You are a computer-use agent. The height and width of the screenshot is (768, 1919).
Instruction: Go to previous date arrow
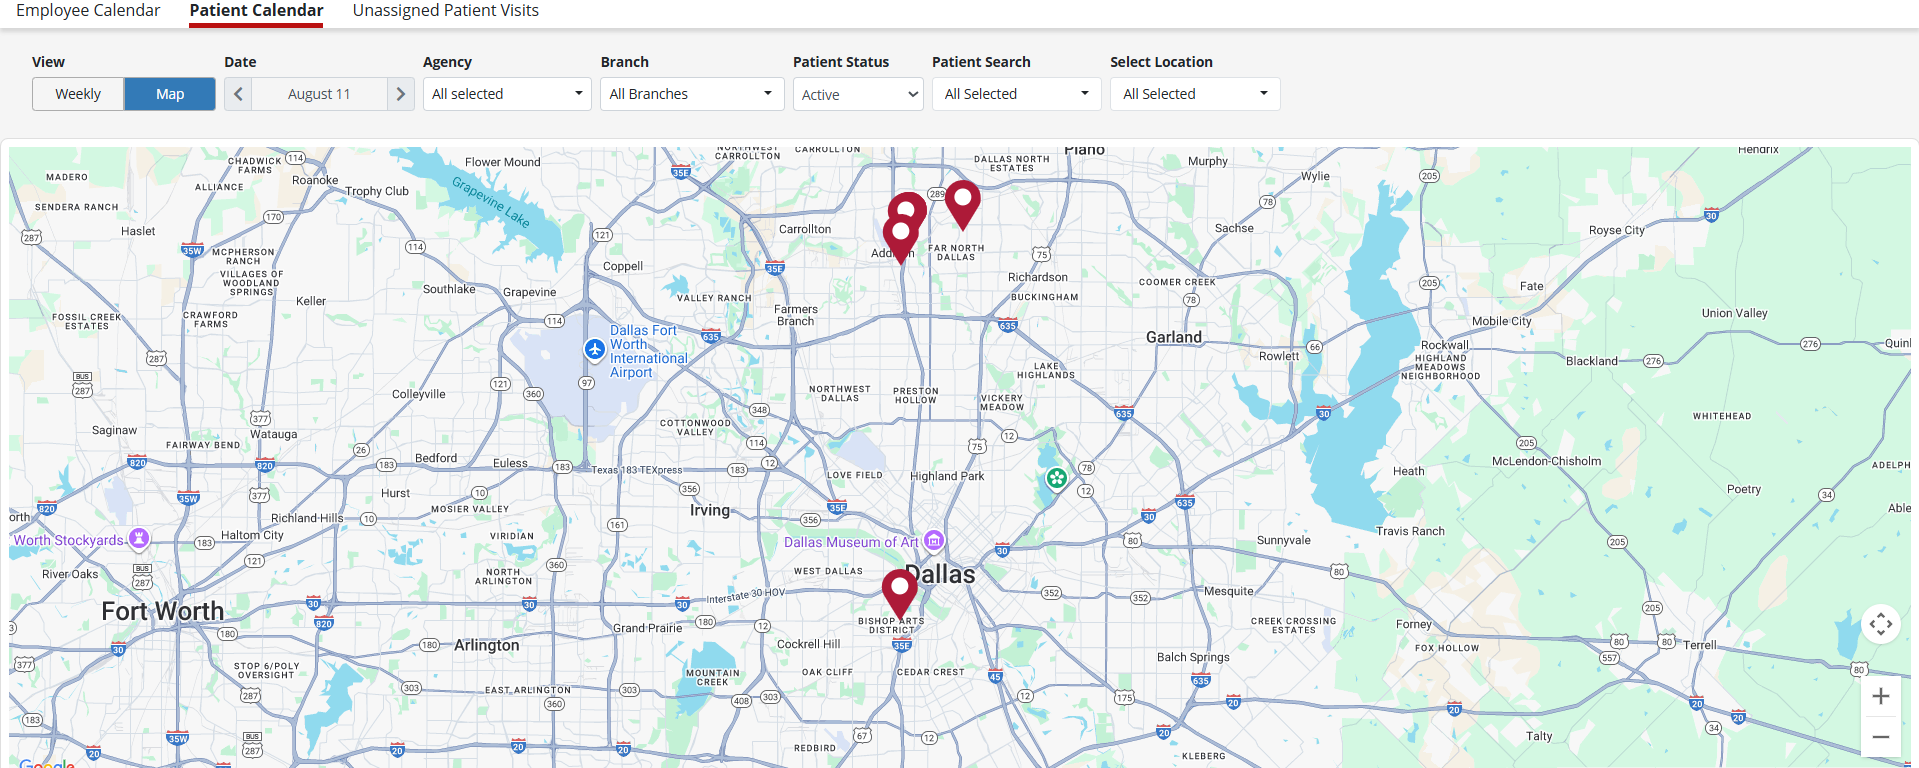click(x=238, y=94)
